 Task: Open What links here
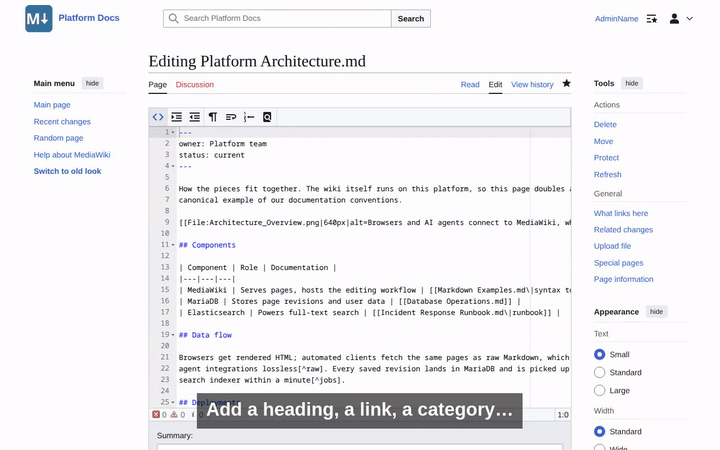(621, 213)
